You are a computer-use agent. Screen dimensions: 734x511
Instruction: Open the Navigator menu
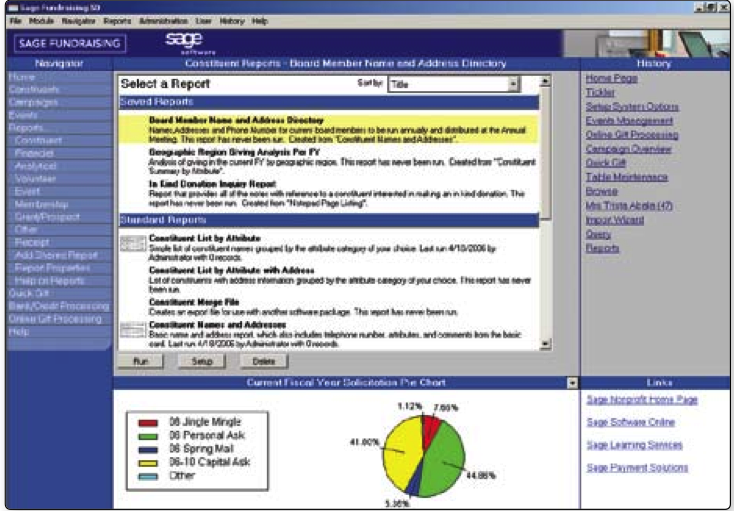(x=79, y=21)
